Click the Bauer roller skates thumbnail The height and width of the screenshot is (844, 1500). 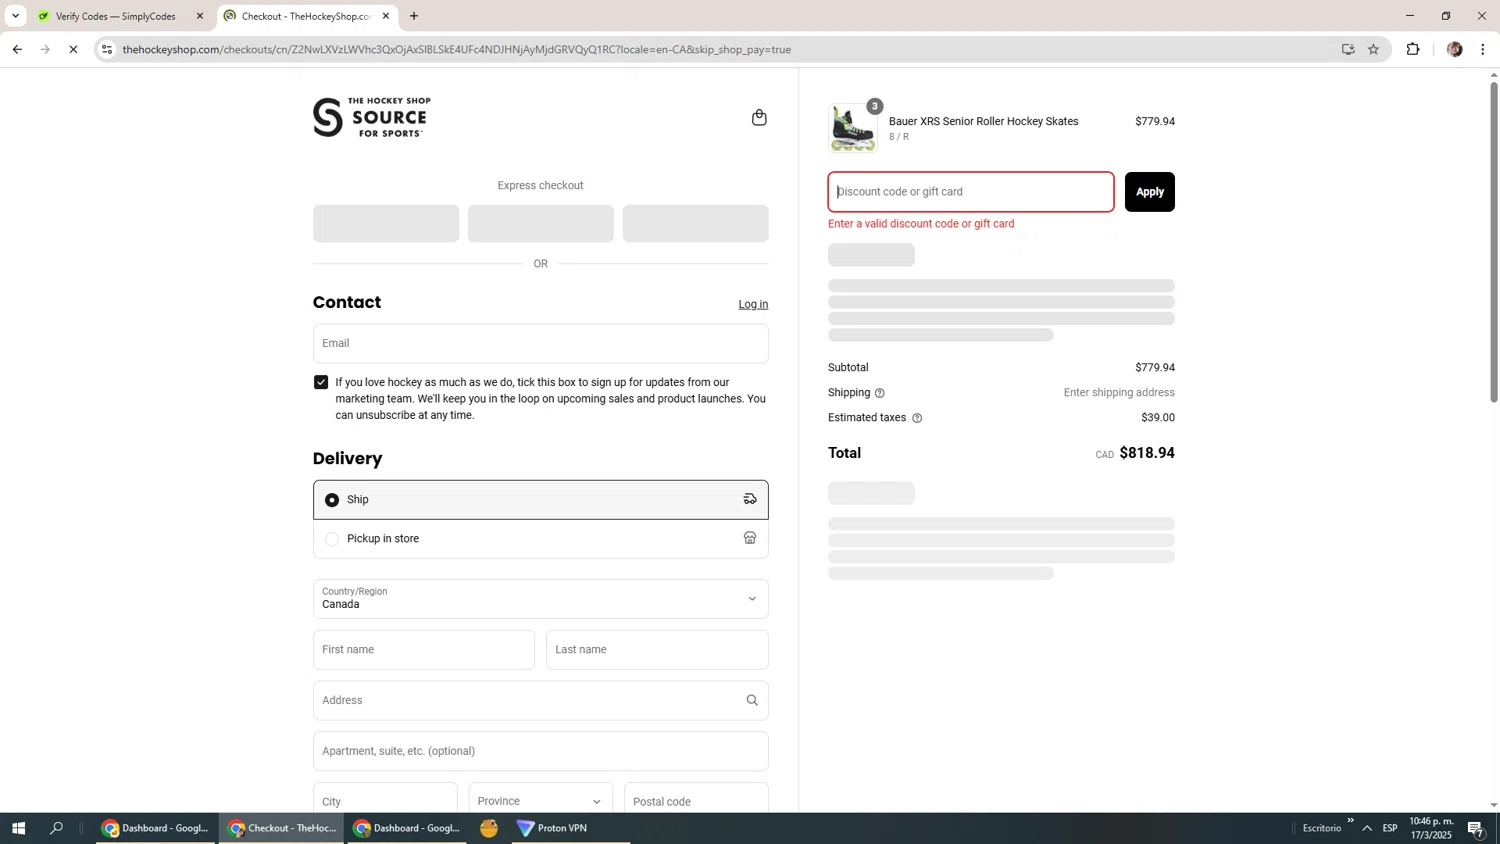point(853,128)
